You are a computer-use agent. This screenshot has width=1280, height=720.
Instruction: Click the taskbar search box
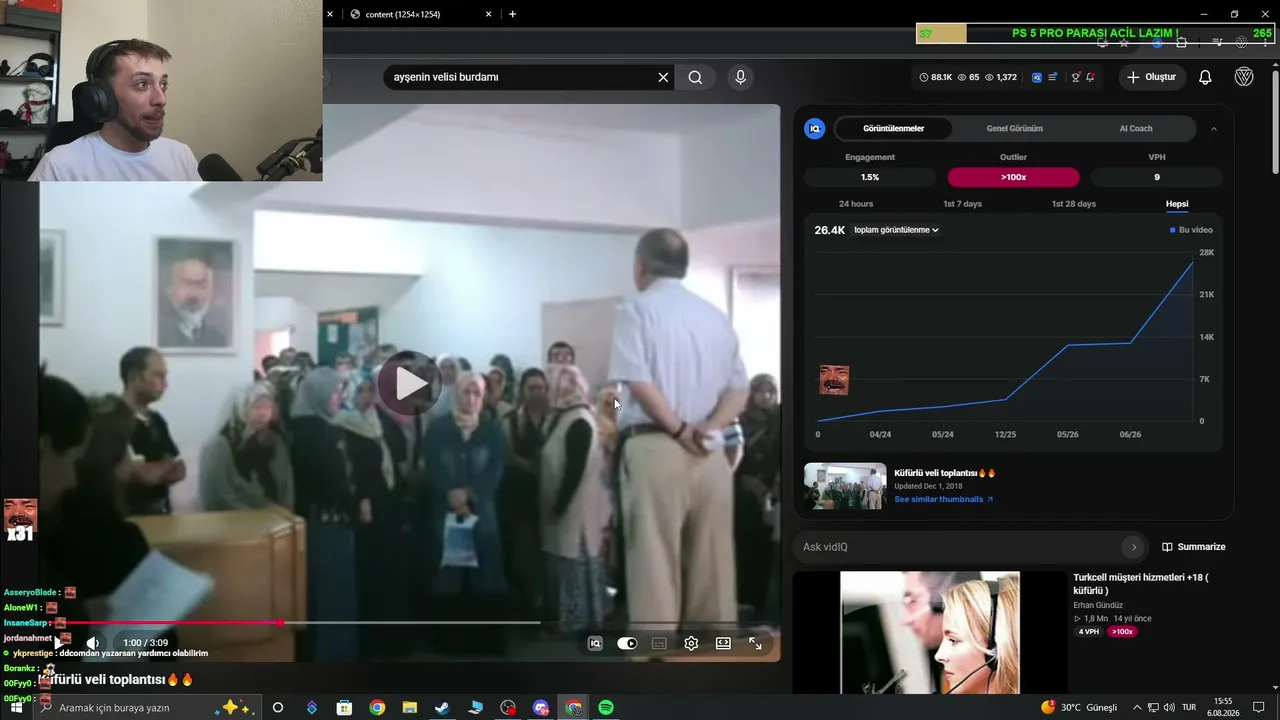(x=145, y=707)
